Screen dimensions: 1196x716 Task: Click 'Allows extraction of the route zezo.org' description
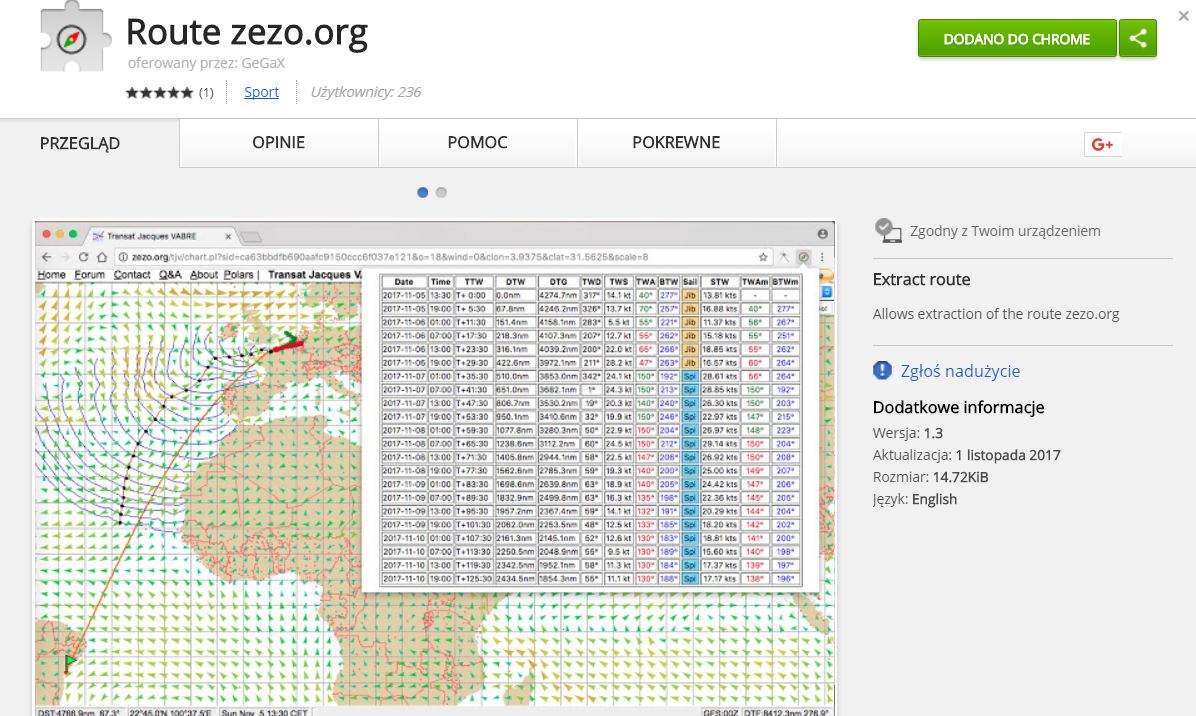coord(996,314)
